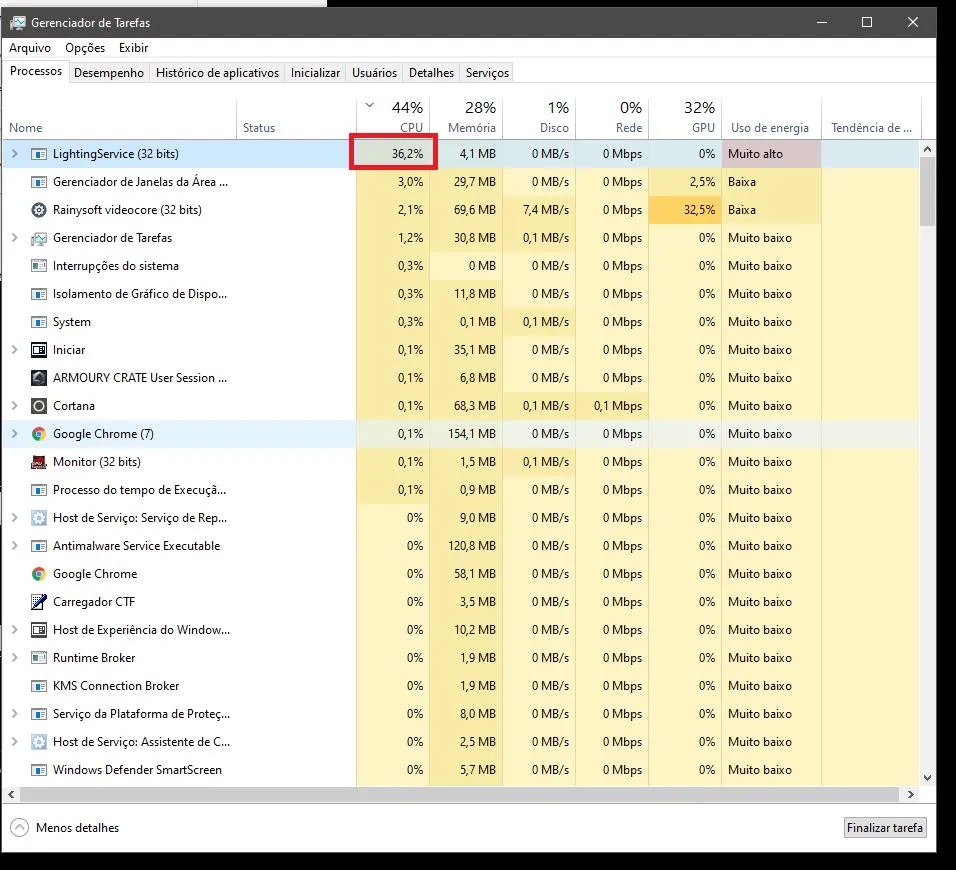The image size is (956, 870).
Task: Click the Carregador CTF pencil icon
Action: pyautogui.click(x=38, y=602)
